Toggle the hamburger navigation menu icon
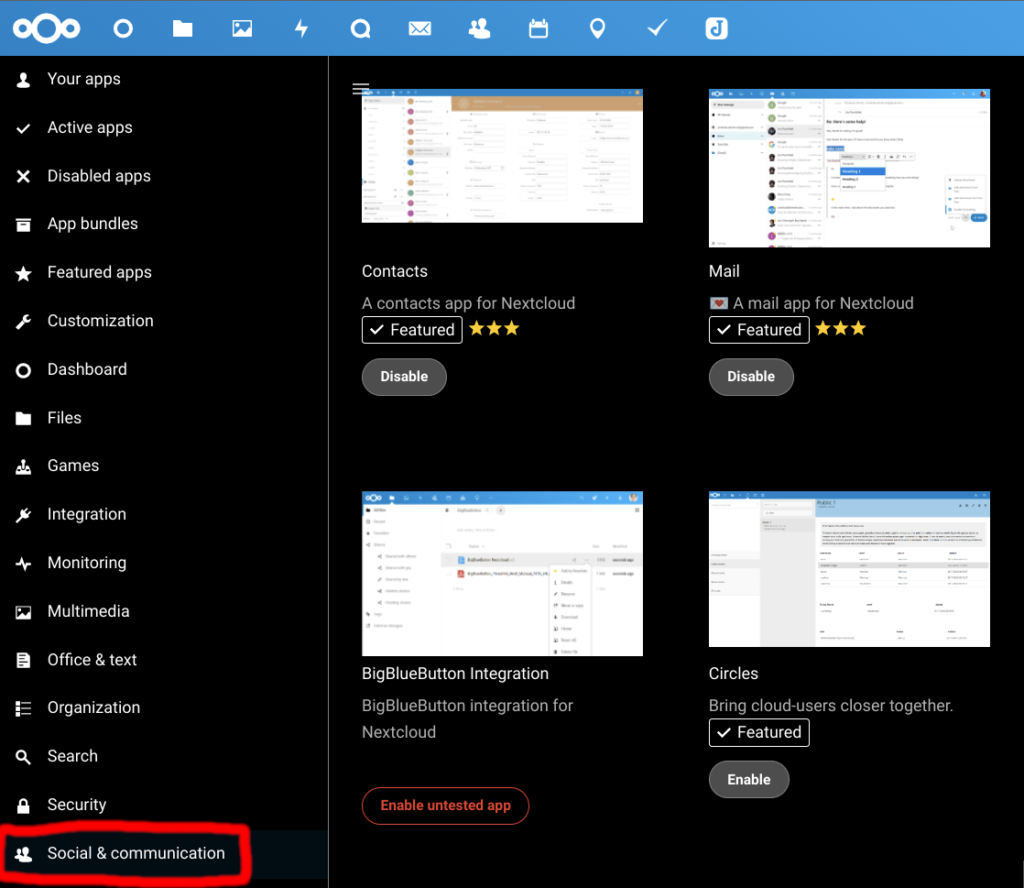The height and width of the screenshot is (888, 1024). tap(360, 88)
